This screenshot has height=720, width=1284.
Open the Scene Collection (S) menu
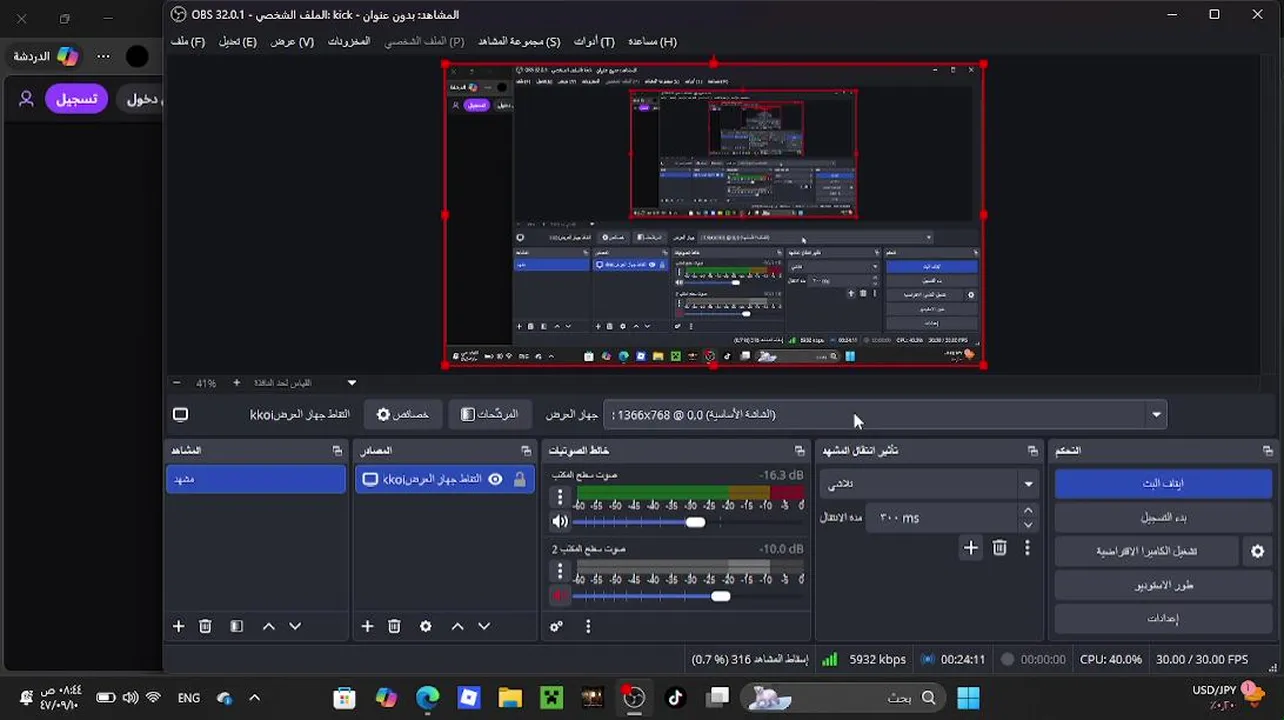pos(519,41)
